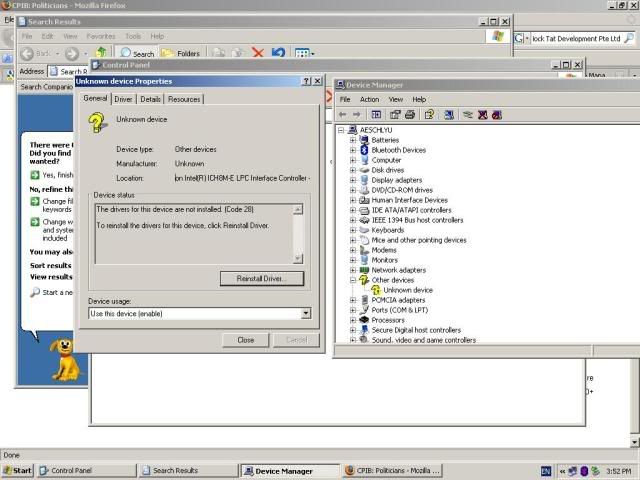Click the Views icon in Search Results toolbar
Screen dimensions: 640x480
tap(304, 53)
